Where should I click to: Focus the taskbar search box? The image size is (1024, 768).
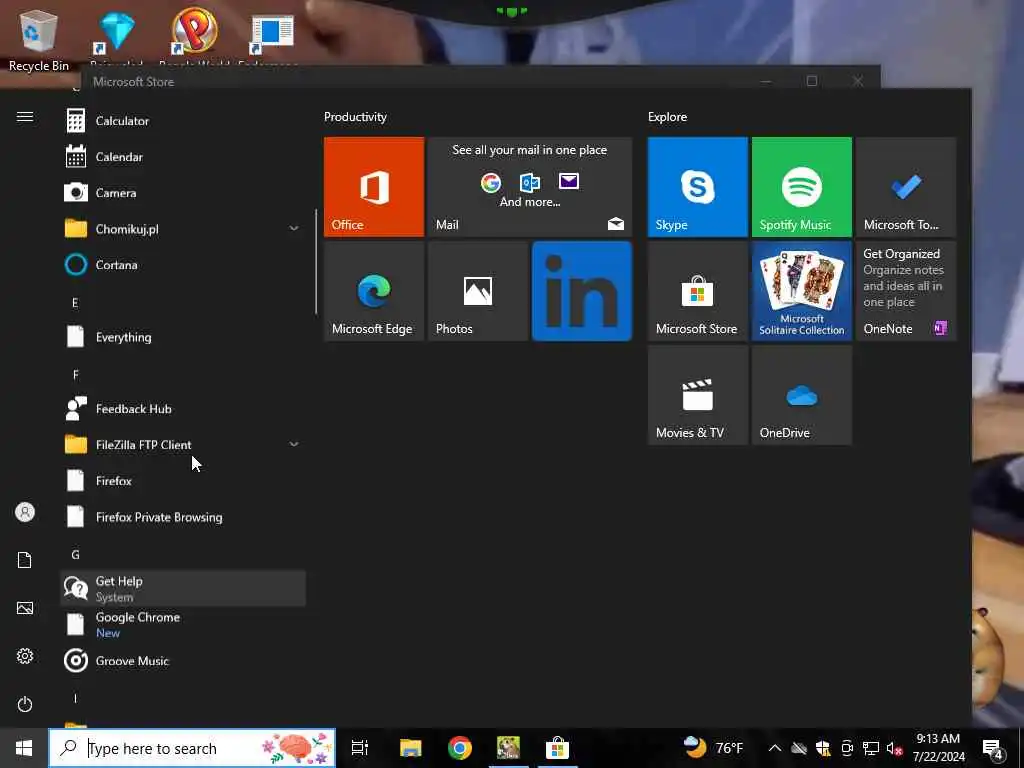pyautogui.click(x=192, y=748)
